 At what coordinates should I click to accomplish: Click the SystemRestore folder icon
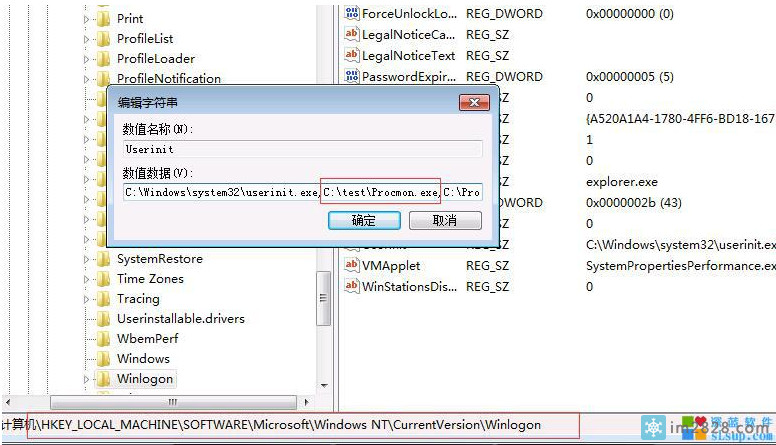pyautogui.click(x=103, y=258)
